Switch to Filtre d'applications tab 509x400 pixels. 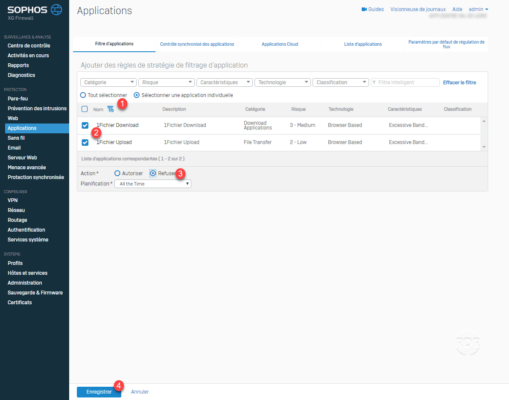[114, 44]
